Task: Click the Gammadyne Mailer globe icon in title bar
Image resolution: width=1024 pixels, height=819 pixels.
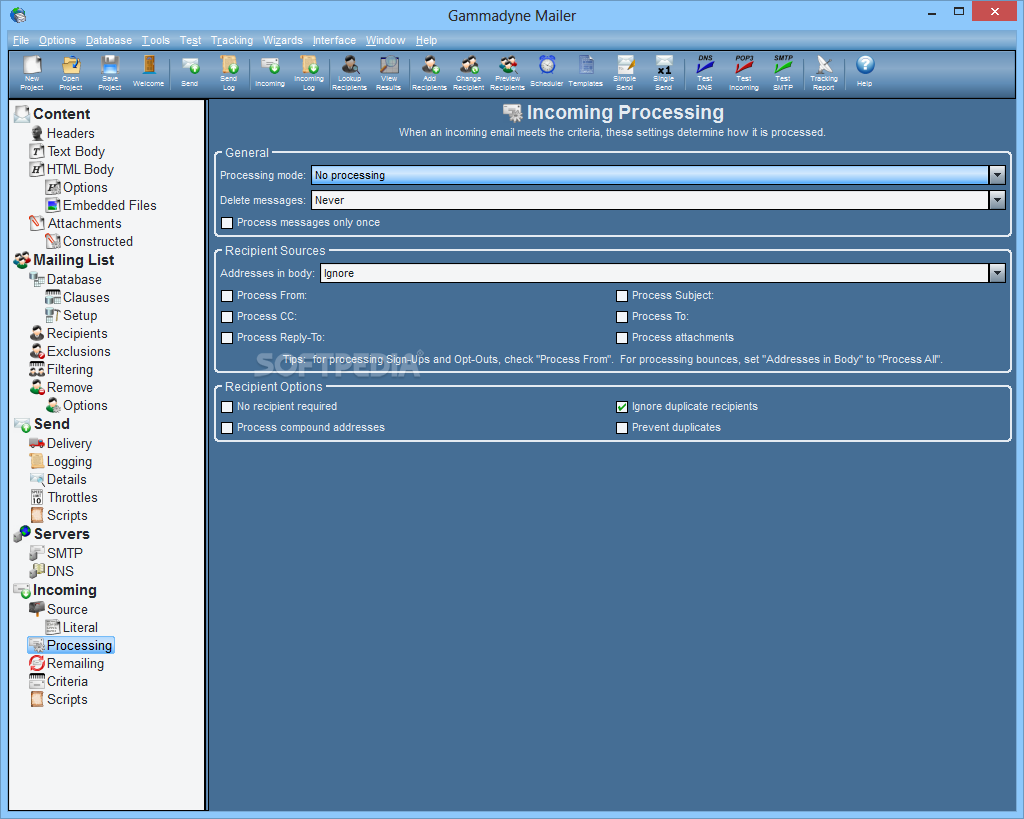Action: (18, 14)
